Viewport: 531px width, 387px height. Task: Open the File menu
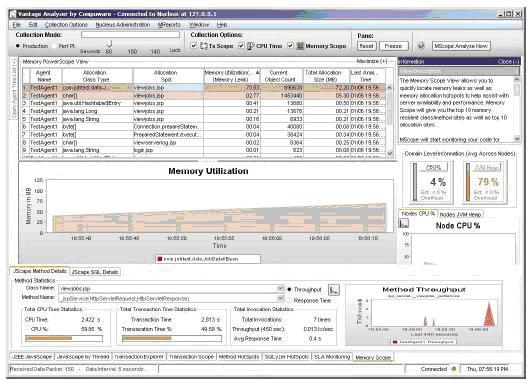click(x=17, y=25)
